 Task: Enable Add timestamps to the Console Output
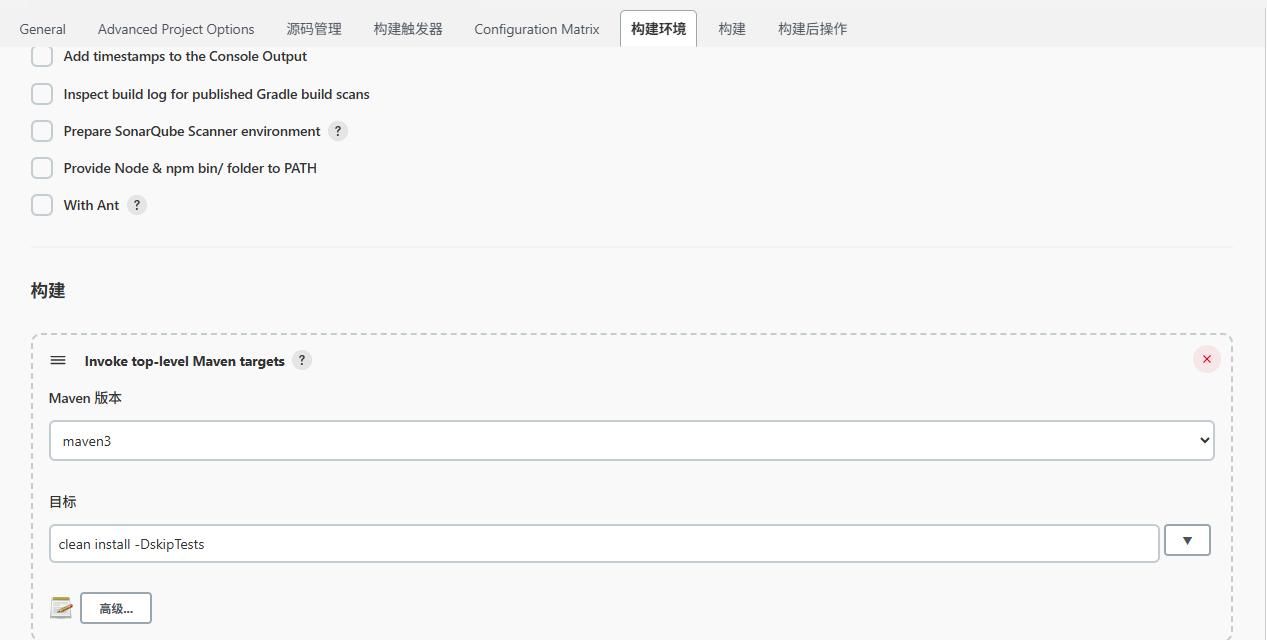click(41, 56)
